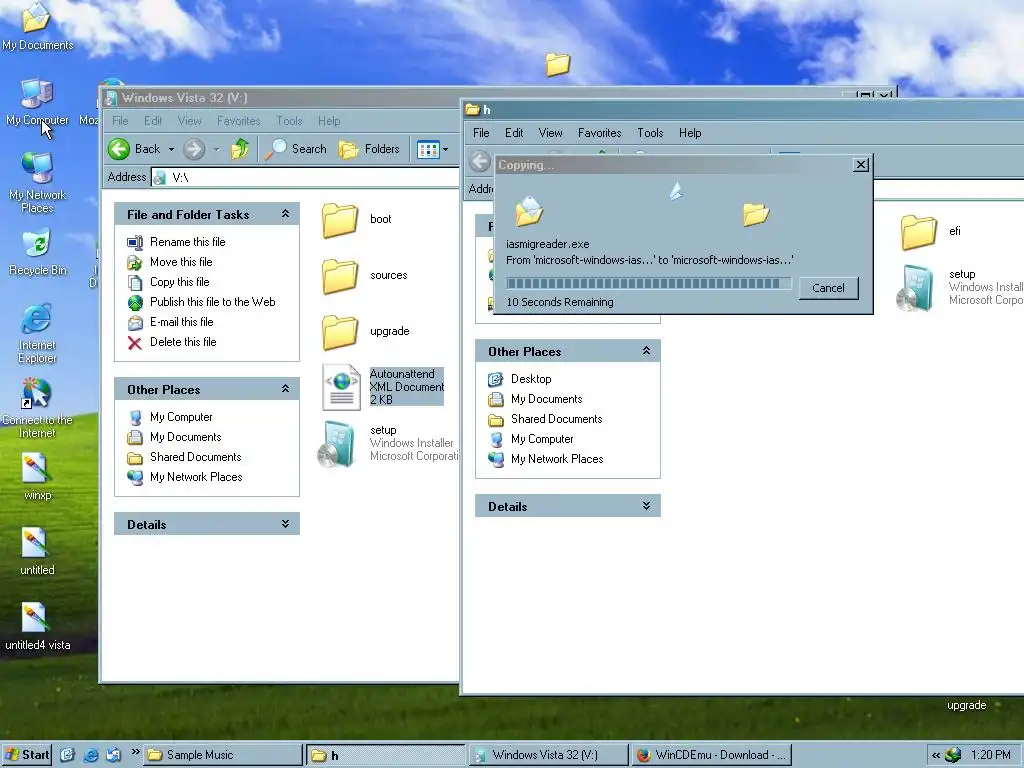Cancel the copy operation

click(x=828, y=288)
